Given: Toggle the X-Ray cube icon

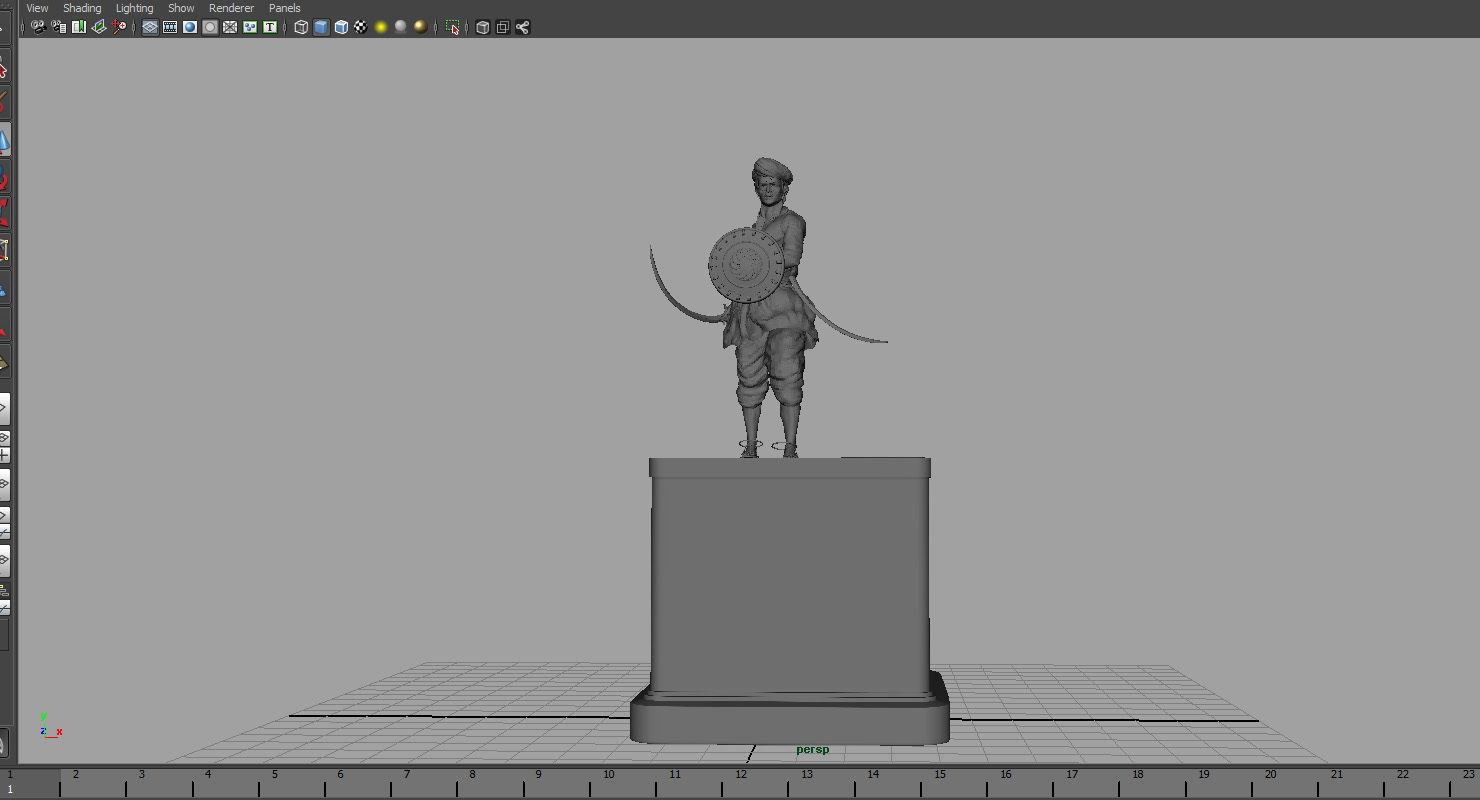Looking at the screenshot, I should click(x=483, y=27).
